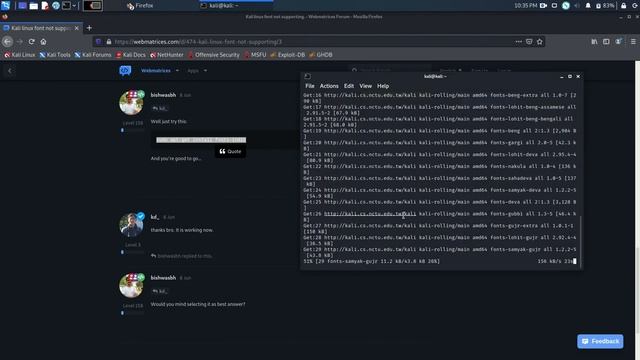Close the Kali linux font tab
This screenshot has height=360, width=640.
tap(77, 28)
